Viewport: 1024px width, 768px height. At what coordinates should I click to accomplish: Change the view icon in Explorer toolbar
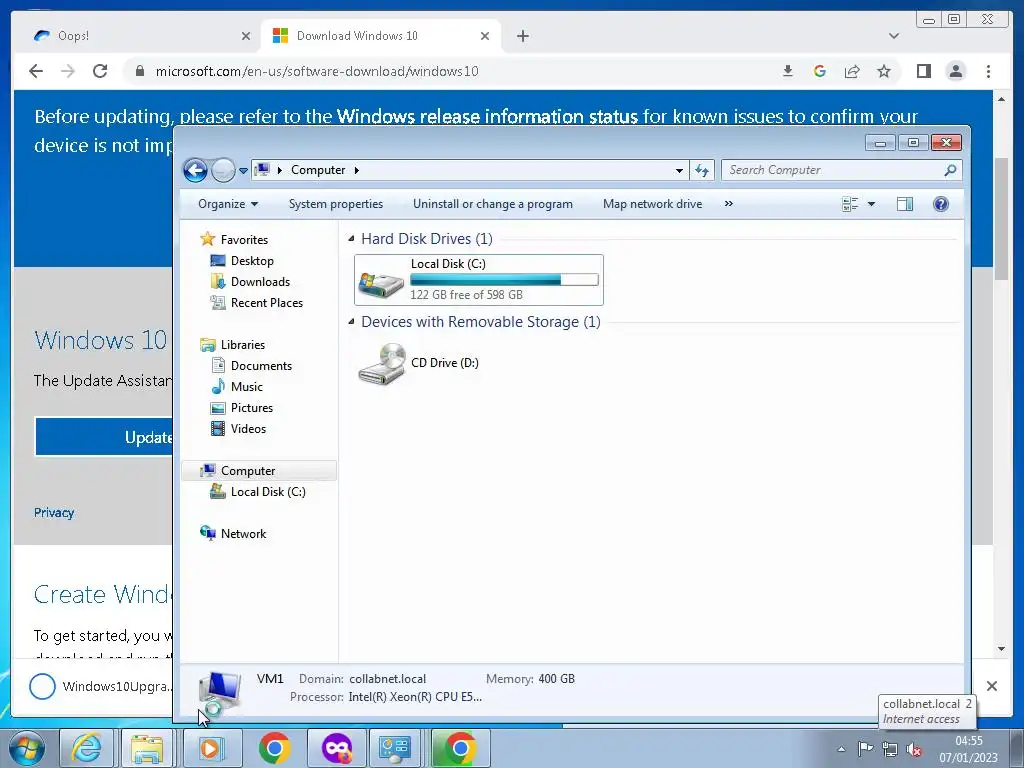[x=850, y=204]
